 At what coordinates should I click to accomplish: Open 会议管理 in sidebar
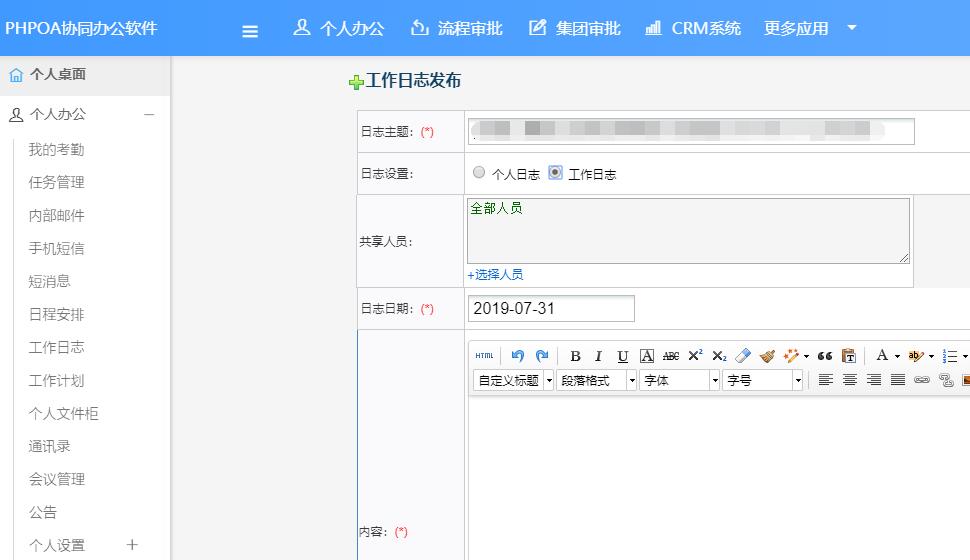[x=56, y=479]
